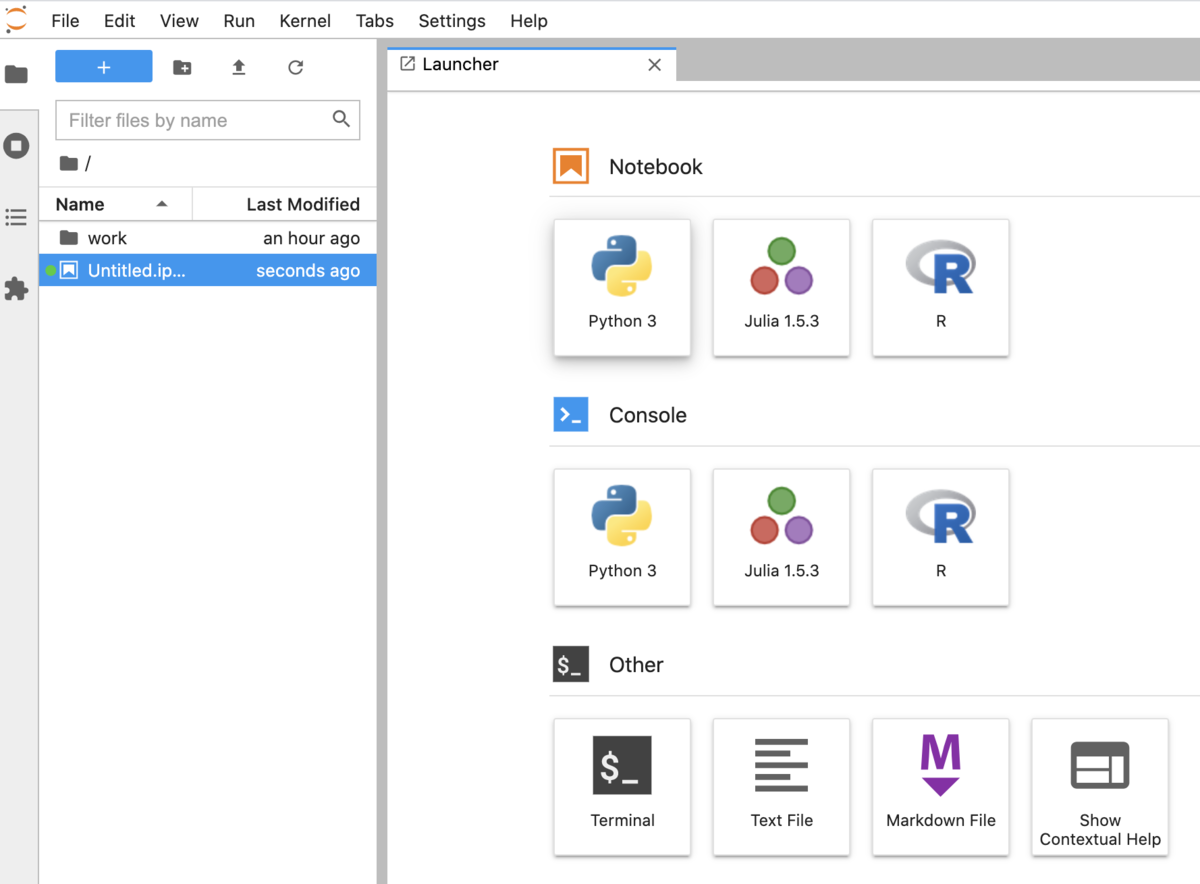Open the Table of Contents sidebar tab
The height and width of the screenshot is (884, 1200).
click(16, 217)
